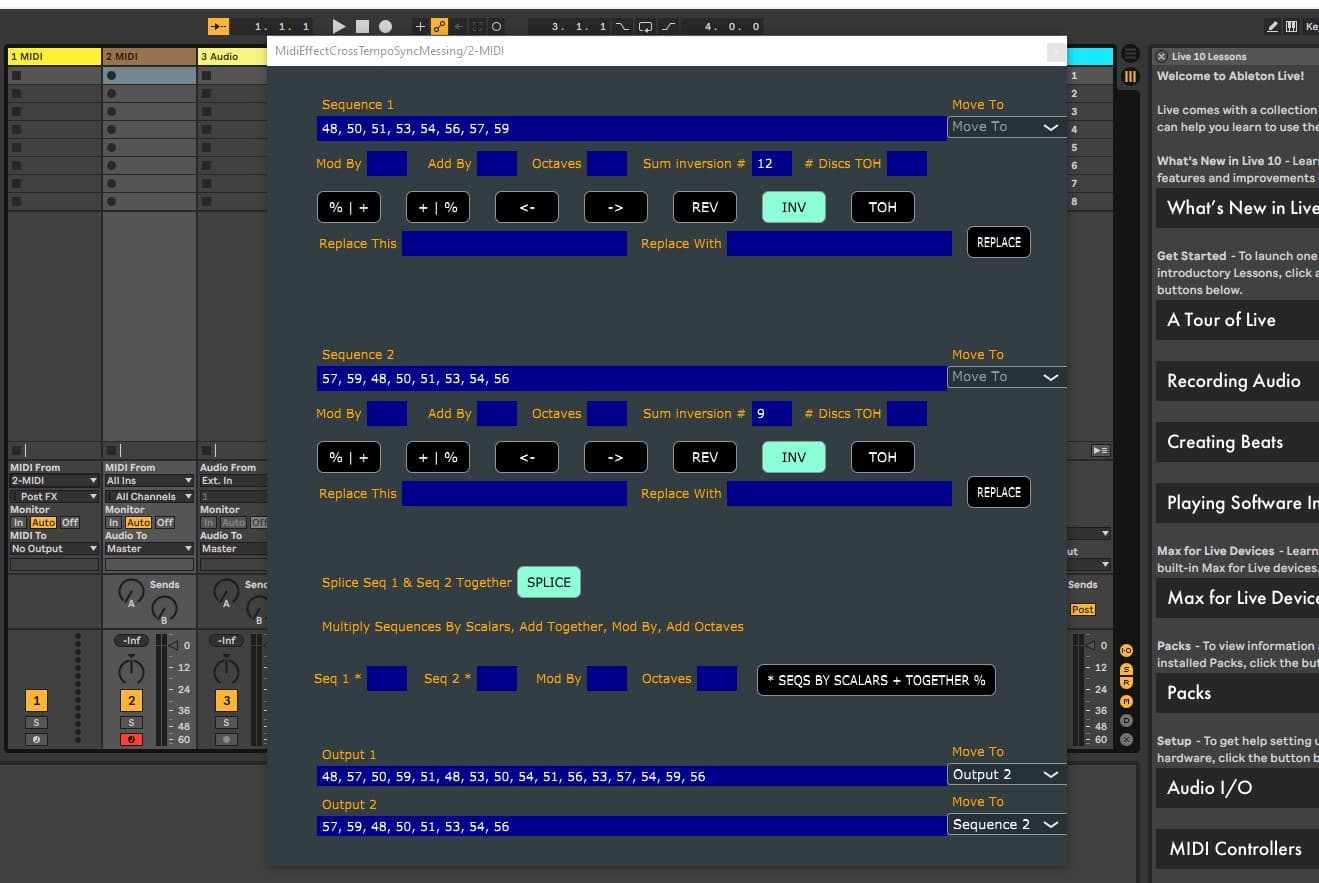Image resolution: width=1319 pixels, height=883 pixels.
Task: Open the Sequence 2 Move To dropdown under Output 2
Action: (x=1005, y=824)
